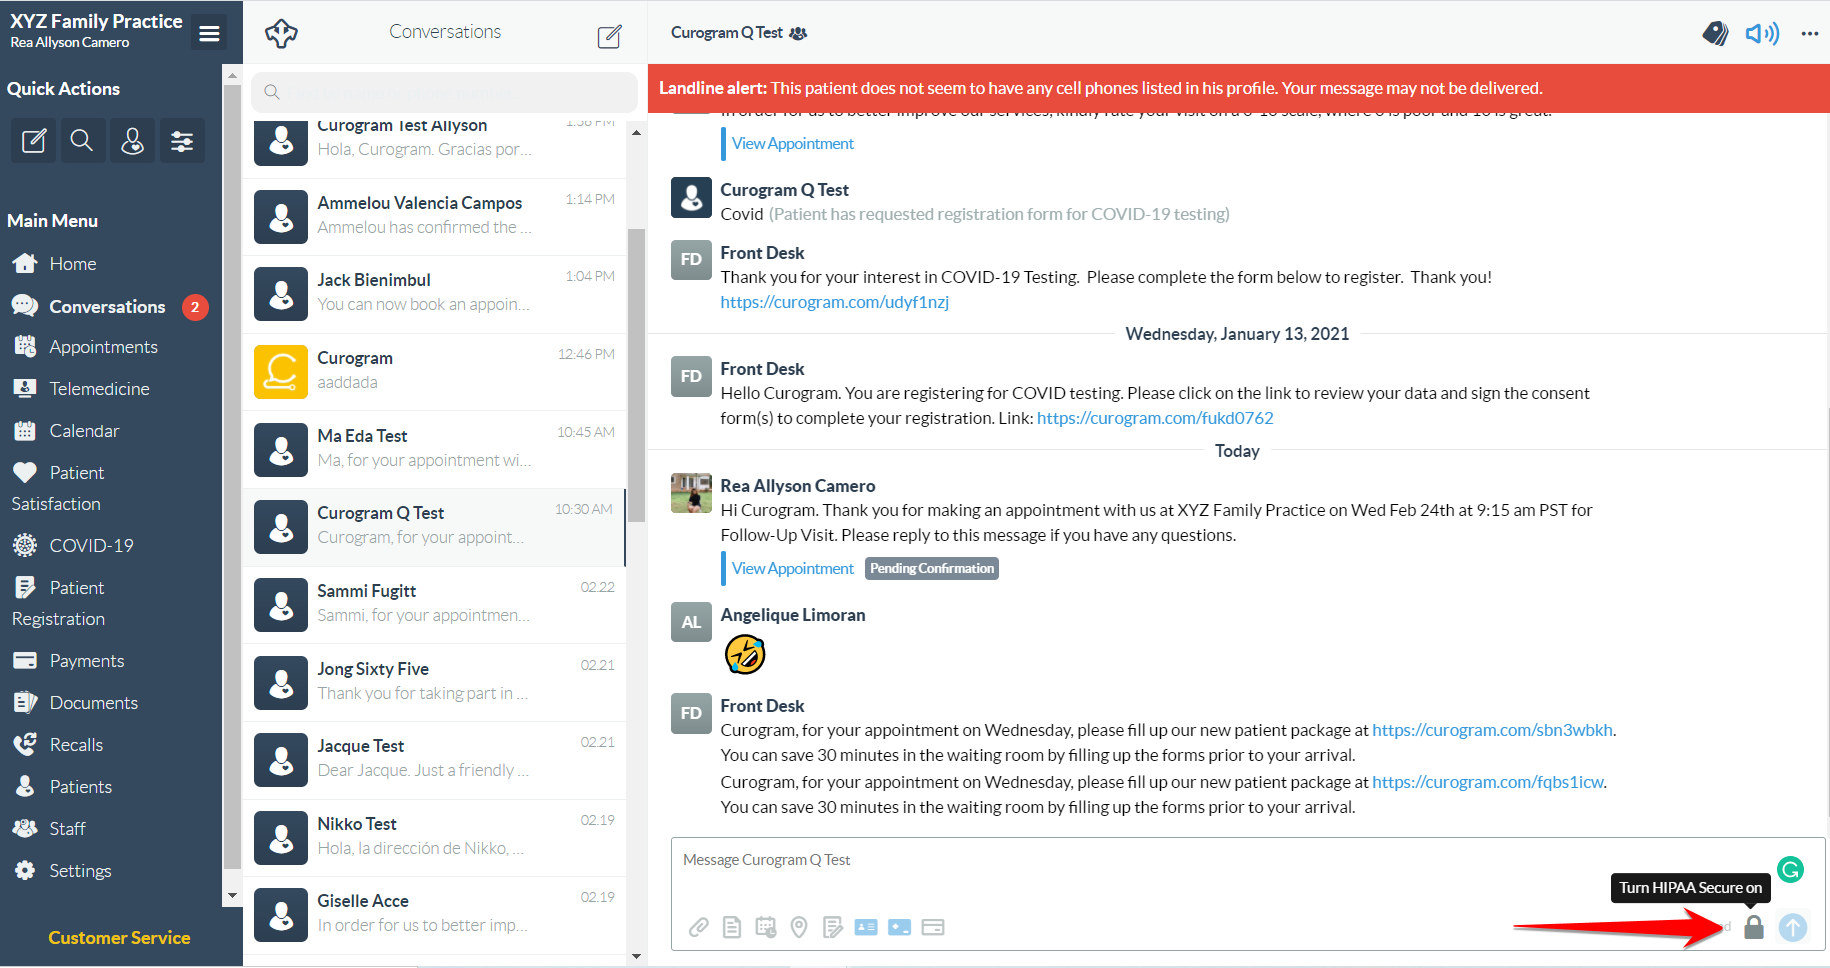
Task: Select Conversations in the Main Menu
Action: [106, 306]
